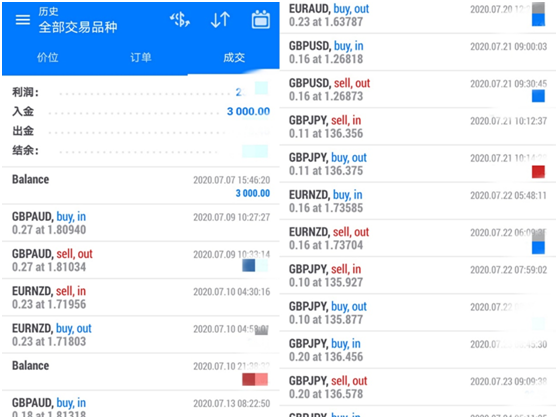
Task: Tap timestamp 2020.07.22 05:48:11
Action: pyautogui.click(x=509, y=195)
